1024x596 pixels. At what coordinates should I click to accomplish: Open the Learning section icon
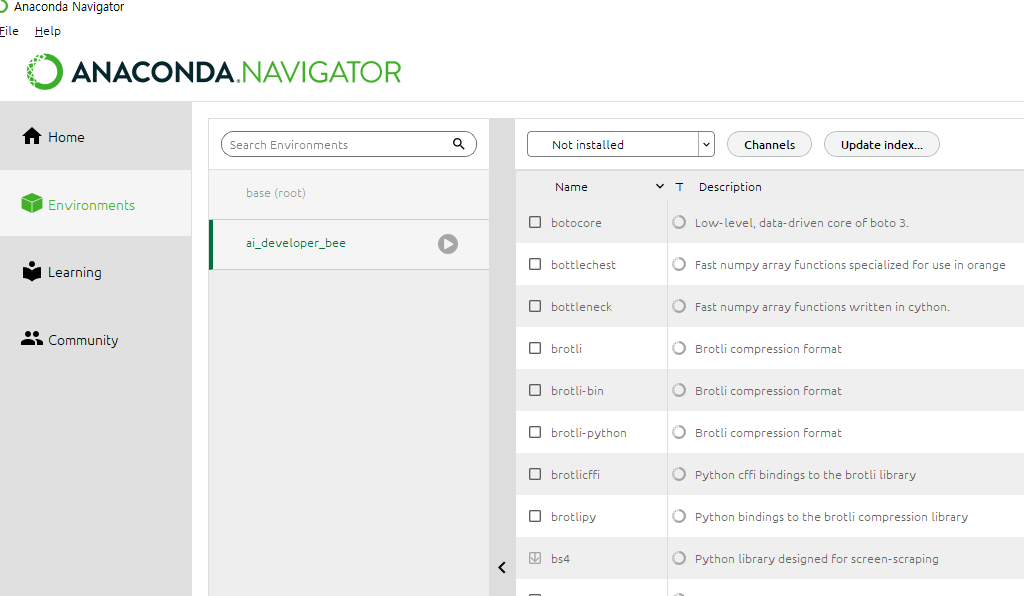31,271
